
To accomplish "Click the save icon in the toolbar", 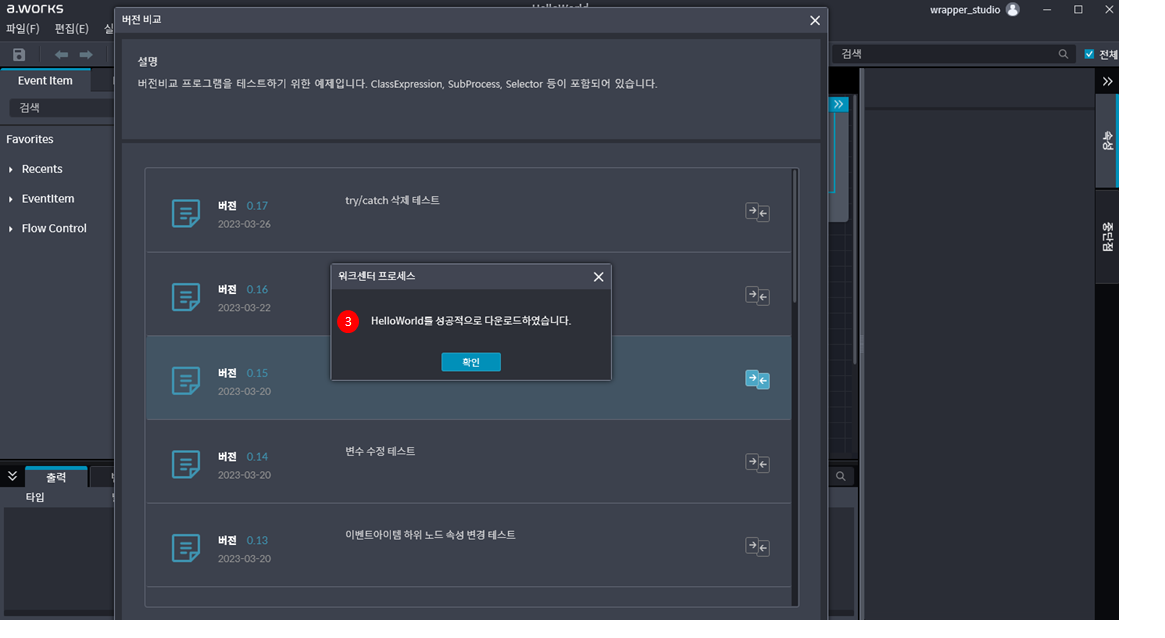I will point(18,54).
